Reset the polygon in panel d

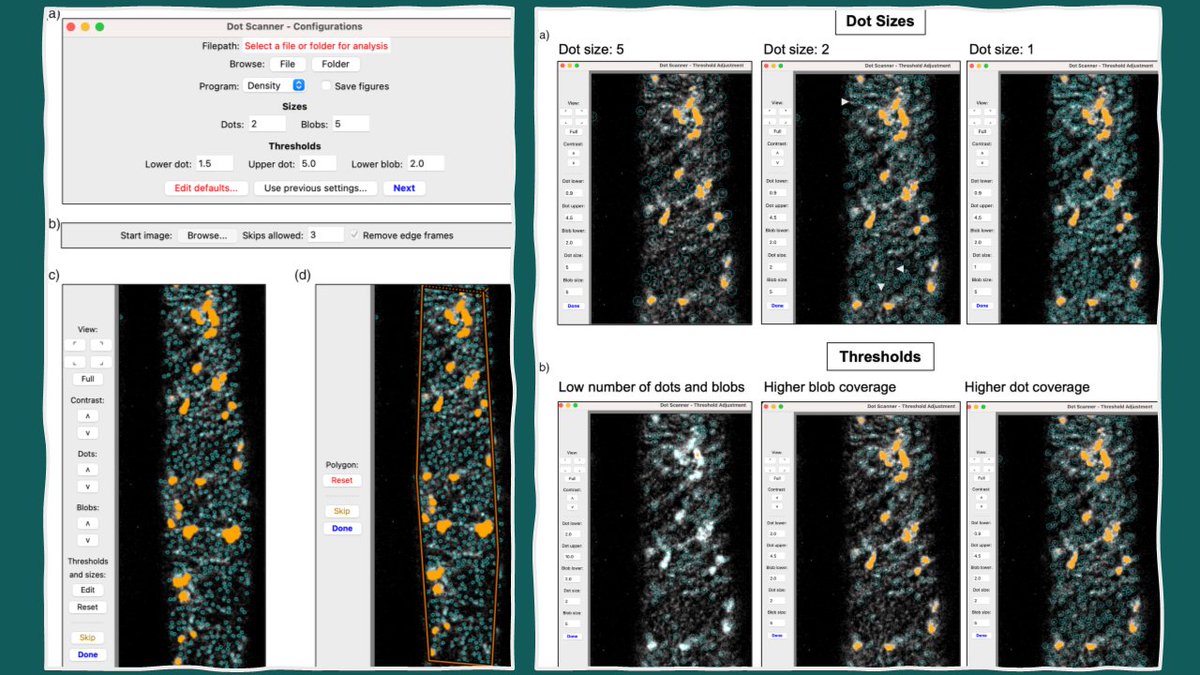pyautogui.click(x=342, y=480)
